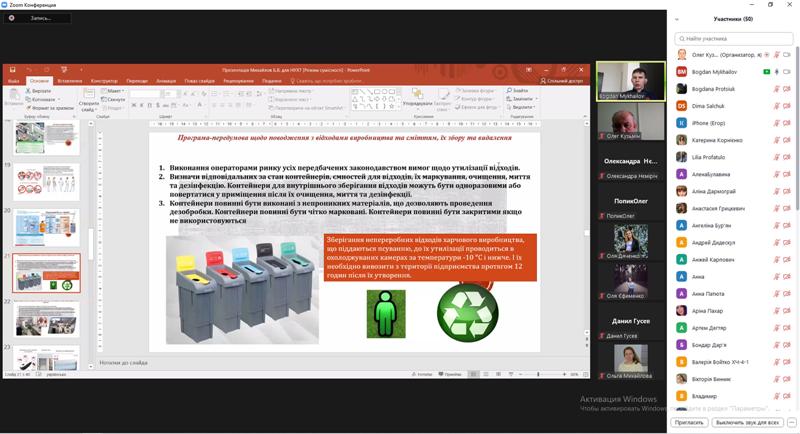Image resolution: width=800 pixels, height=434 pixels.
Task: Click camera-off icon for Катерина Корніенко
Action: (787, 140)
